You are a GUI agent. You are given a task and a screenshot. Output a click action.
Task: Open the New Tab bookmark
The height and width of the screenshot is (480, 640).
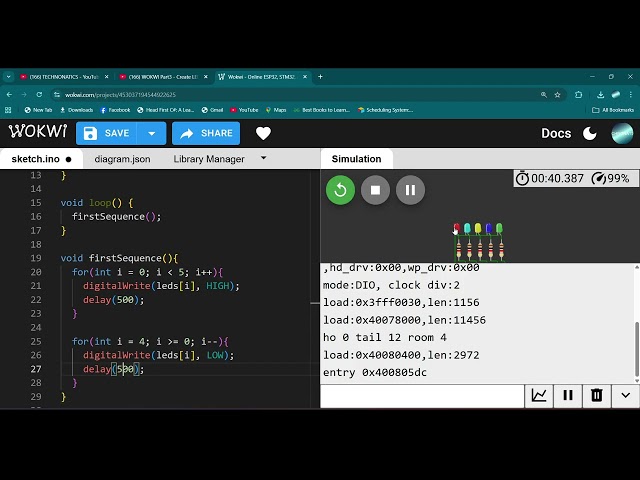(x=38, y=110)
